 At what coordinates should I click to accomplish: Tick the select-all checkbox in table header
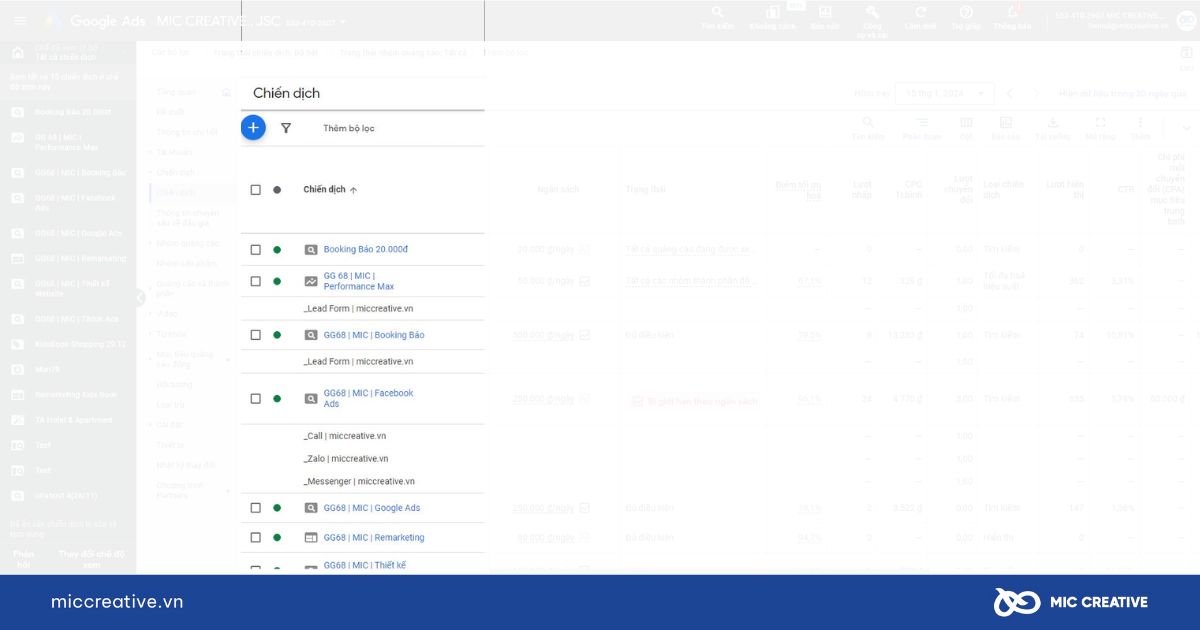point(256,190)
